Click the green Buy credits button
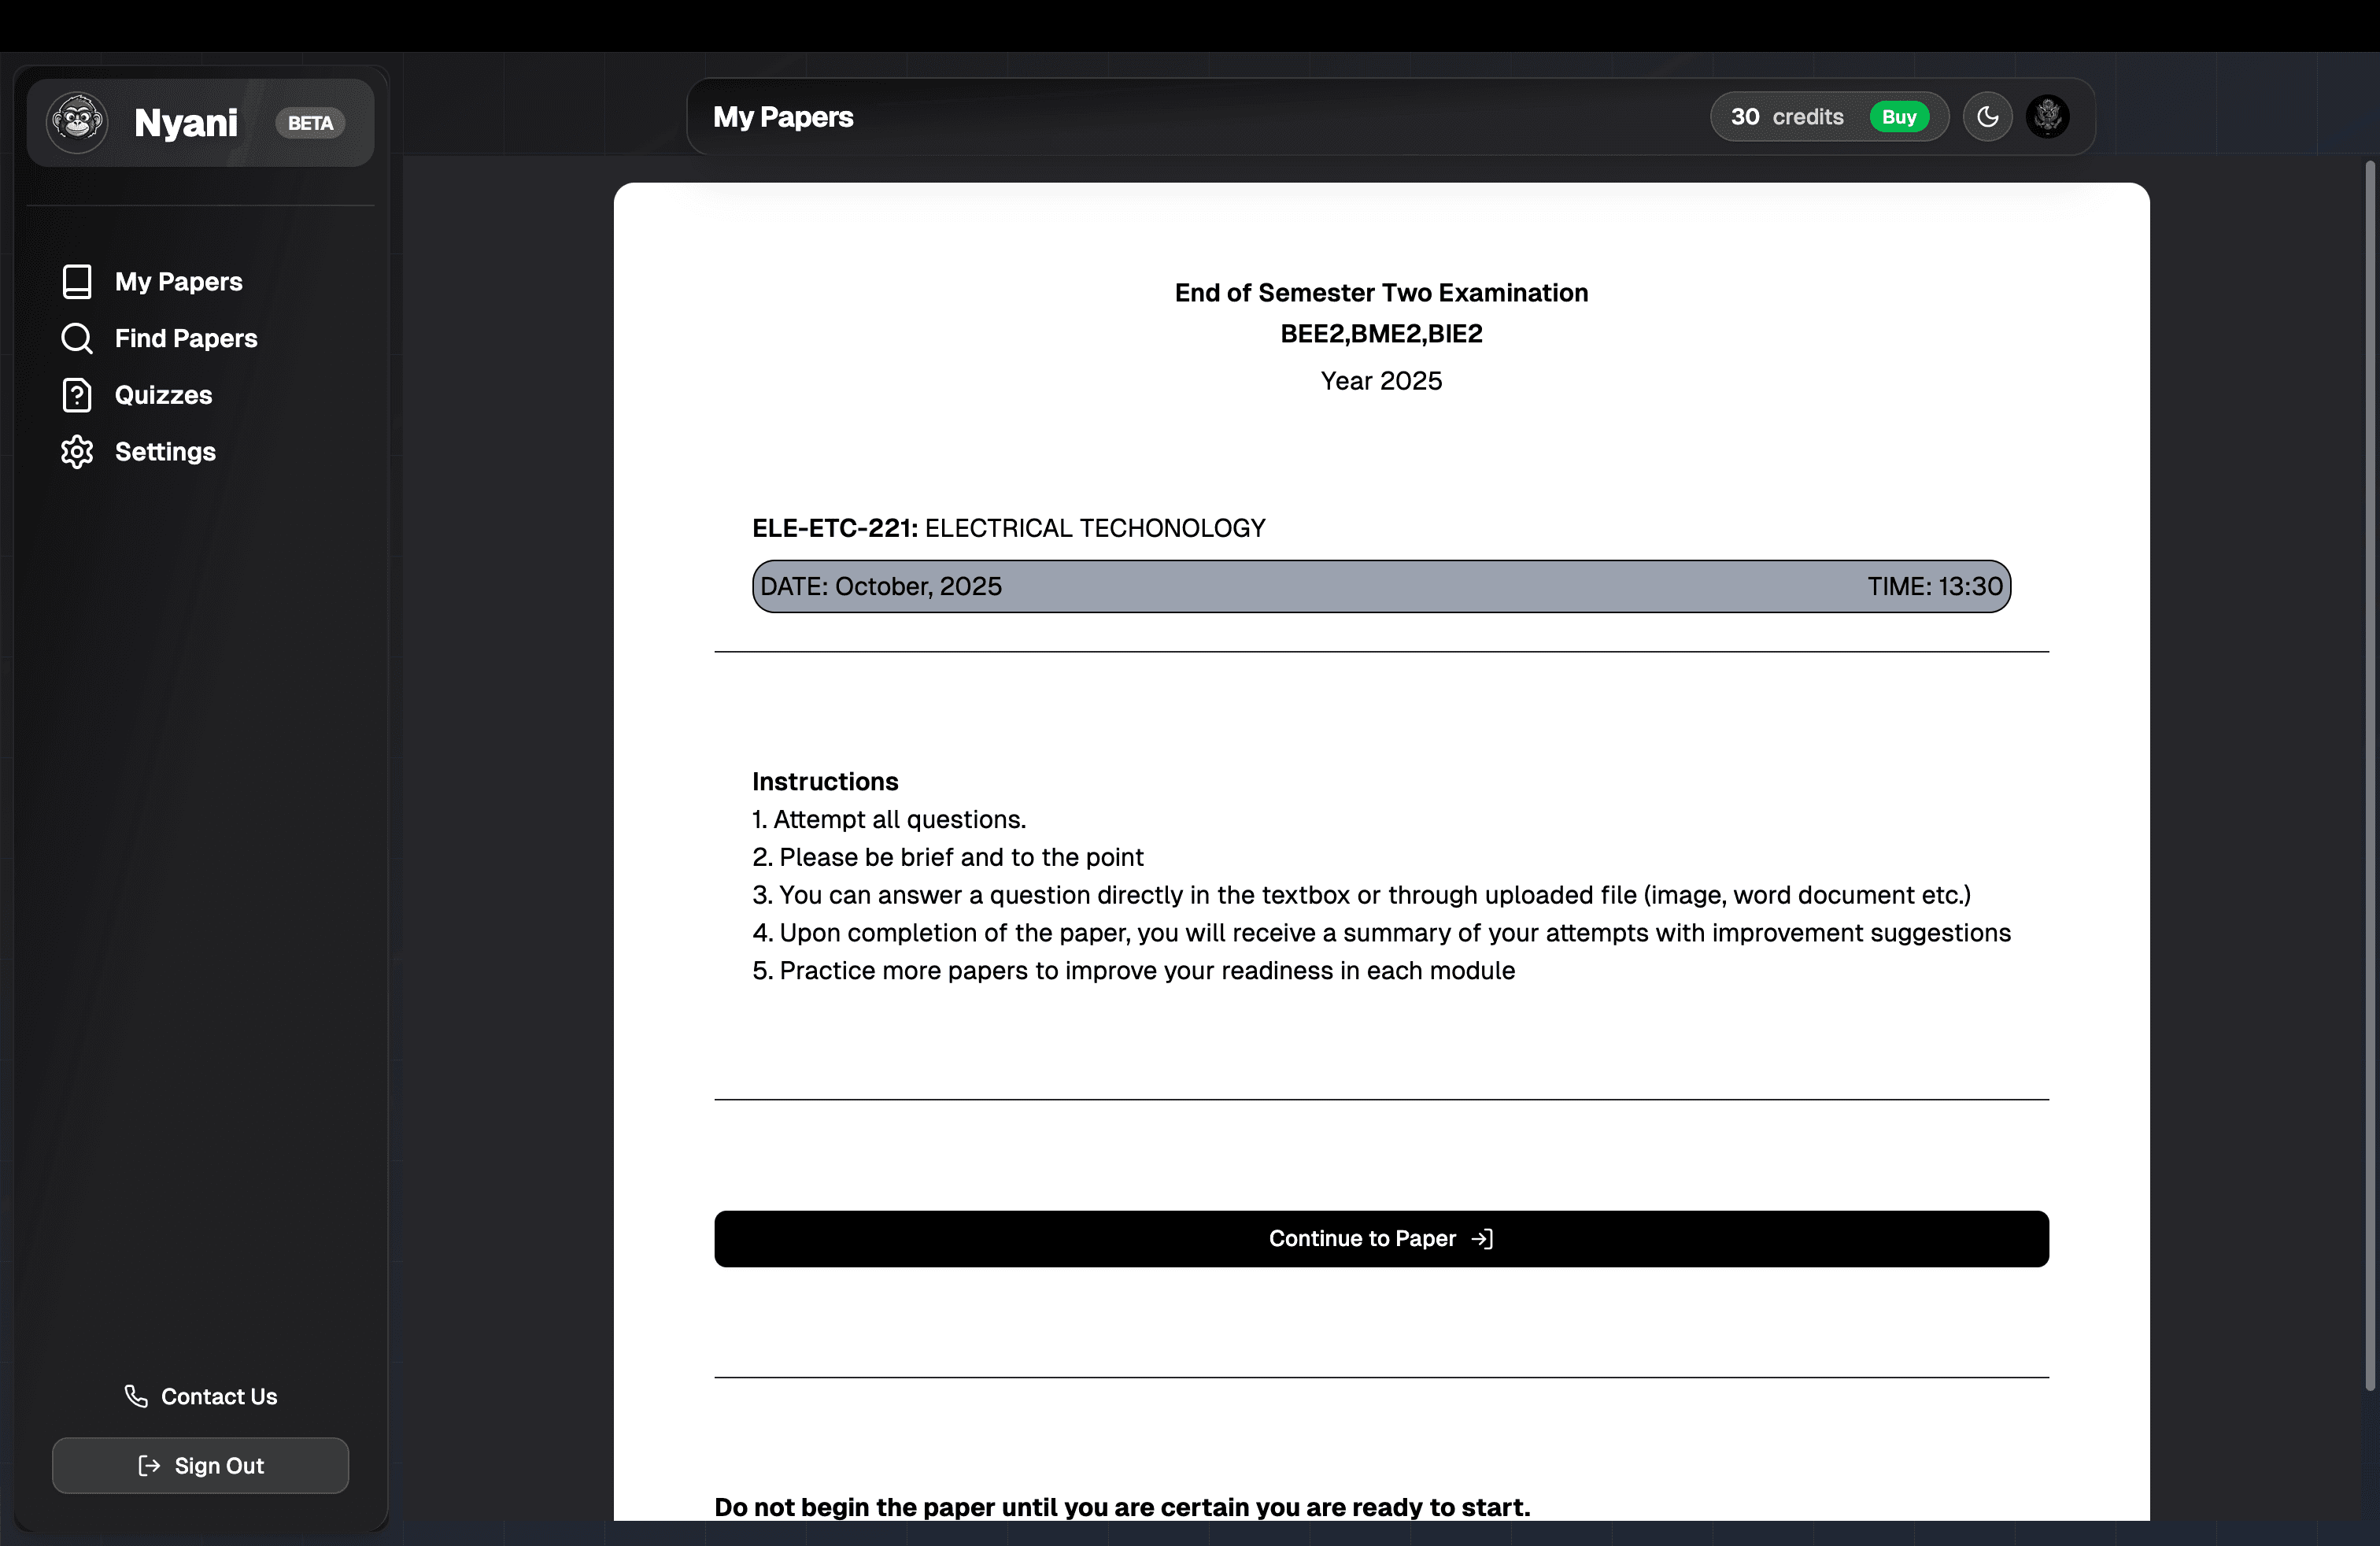Screen dimensions: 2380x1546 (1899, 116)
